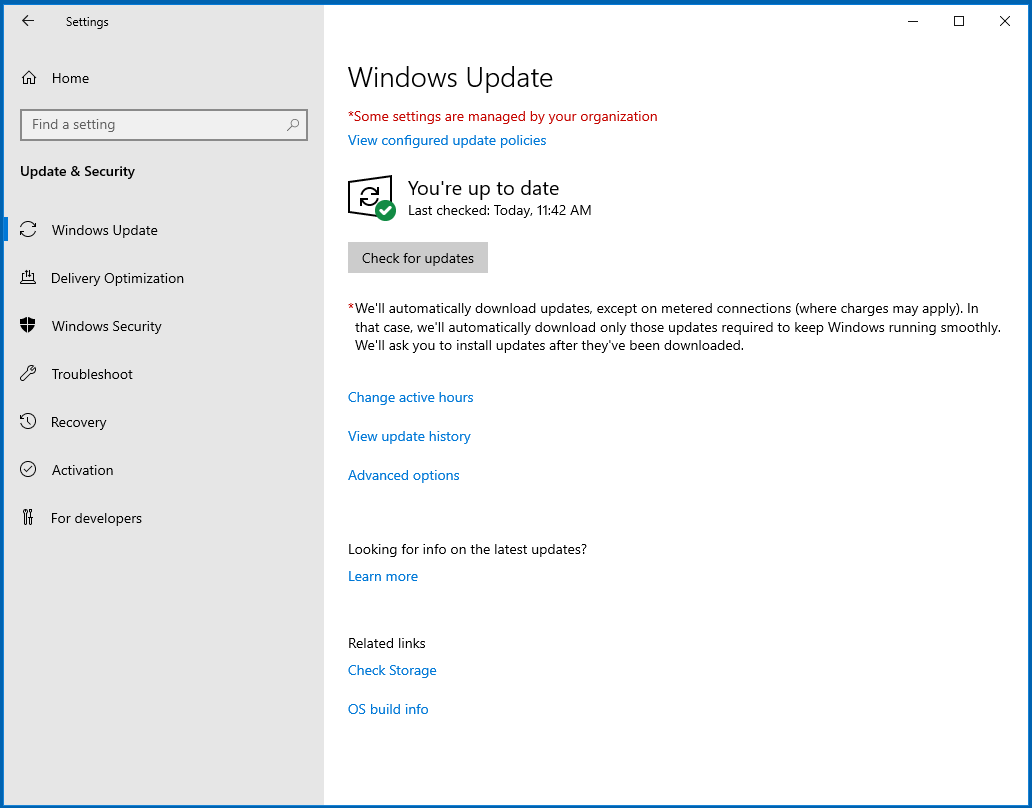Click the Check for updates button
This screenshot has height=808, width=1032.
coord(417,258)
